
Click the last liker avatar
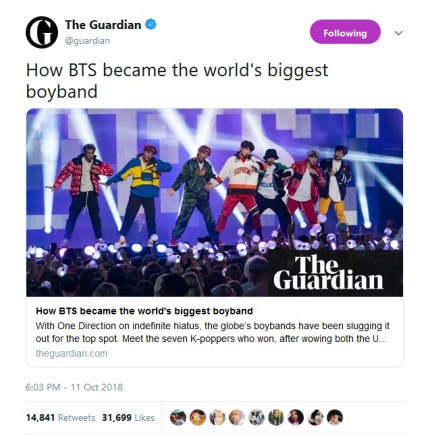pos(335,417)
